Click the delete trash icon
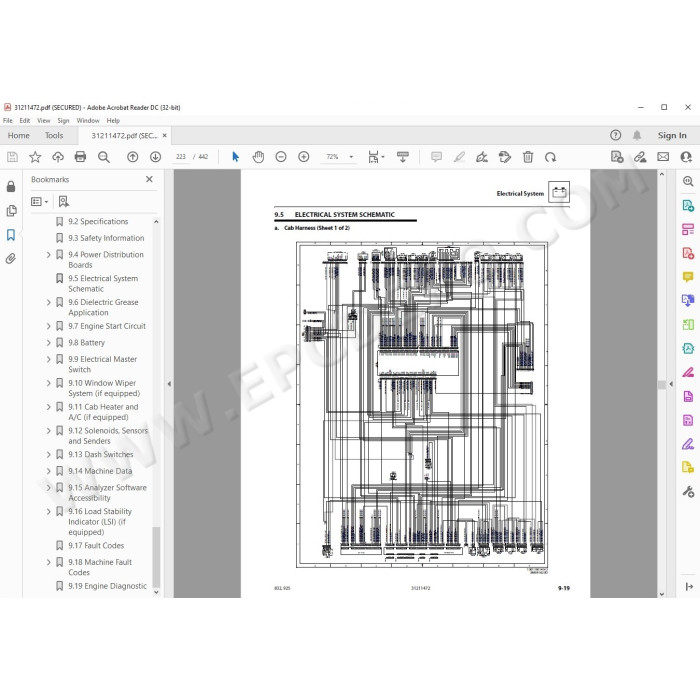Screen dimensions: 700x700 pos(528,157)
